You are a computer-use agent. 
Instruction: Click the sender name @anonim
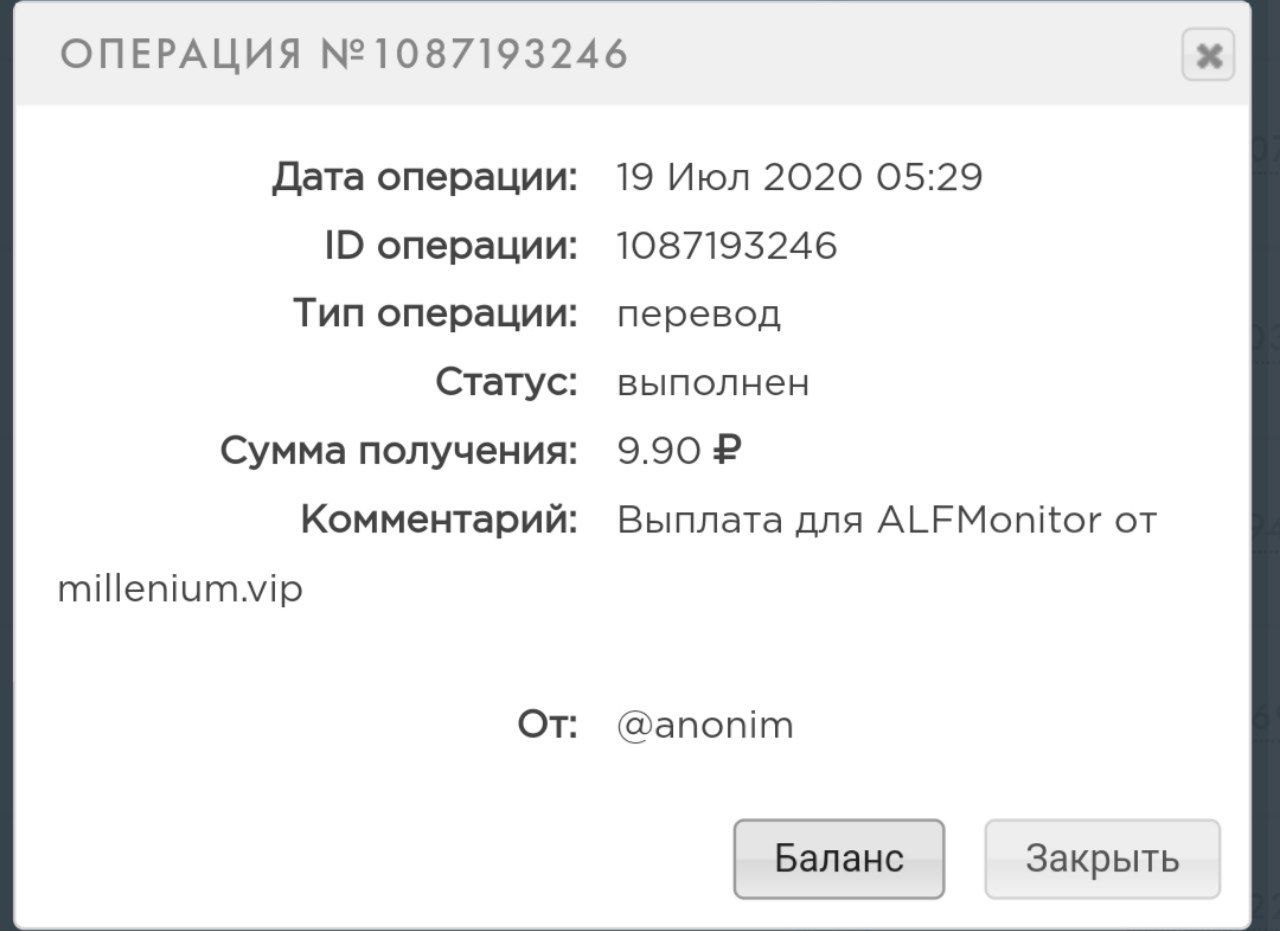point(706,726)
